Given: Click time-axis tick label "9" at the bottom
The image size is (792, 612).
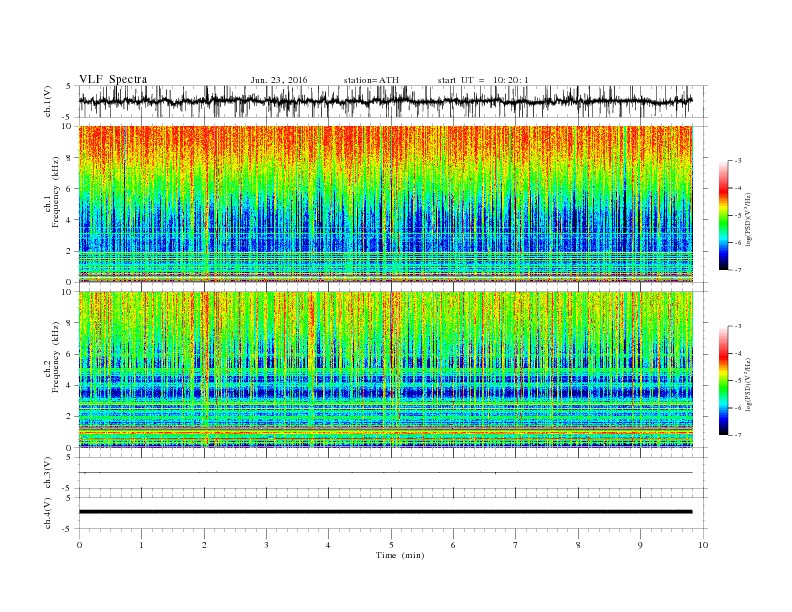Looking at the screenshot, I should click(640, 545).
